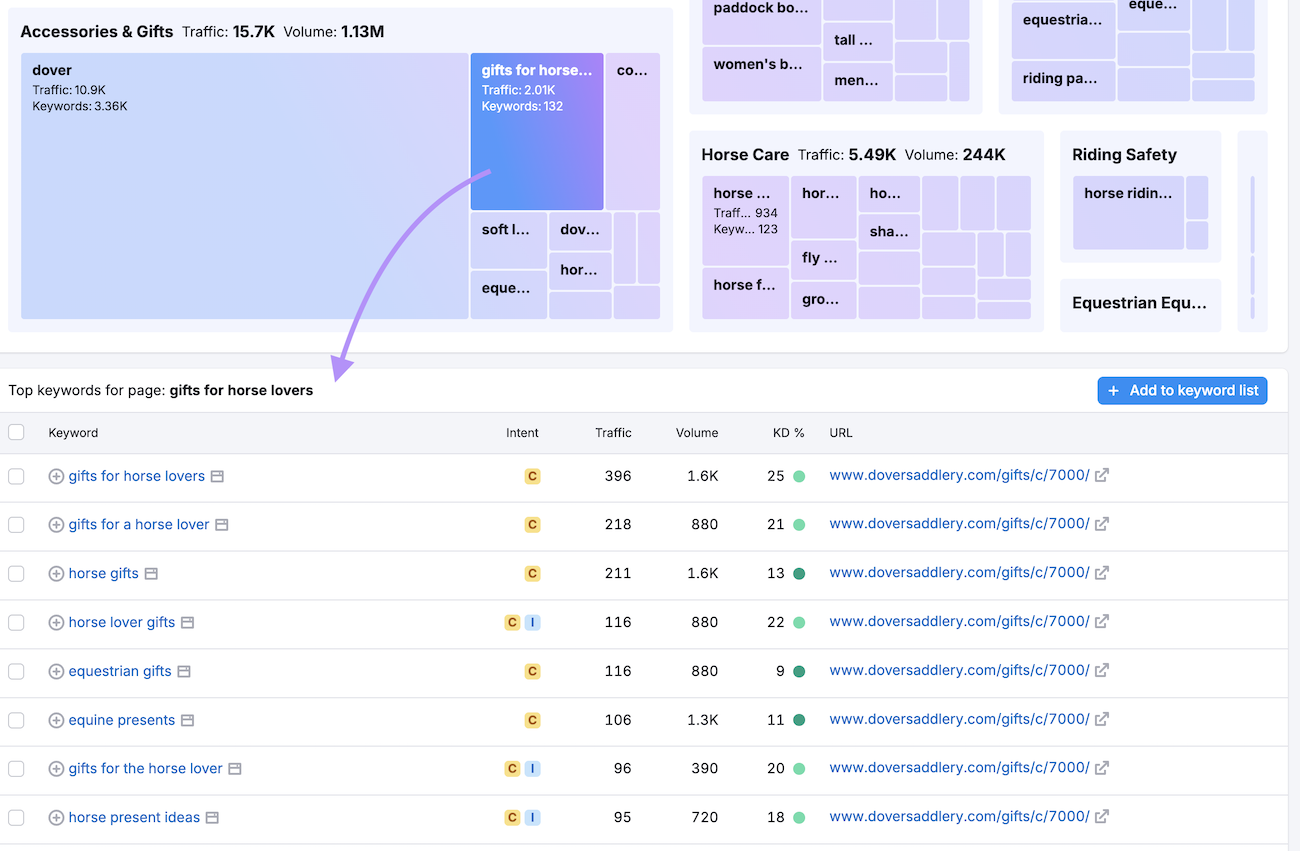1300x851 pixels.
Task: Open the 'gifts for horse lovers' keyword link
Action: coord(136,476)
